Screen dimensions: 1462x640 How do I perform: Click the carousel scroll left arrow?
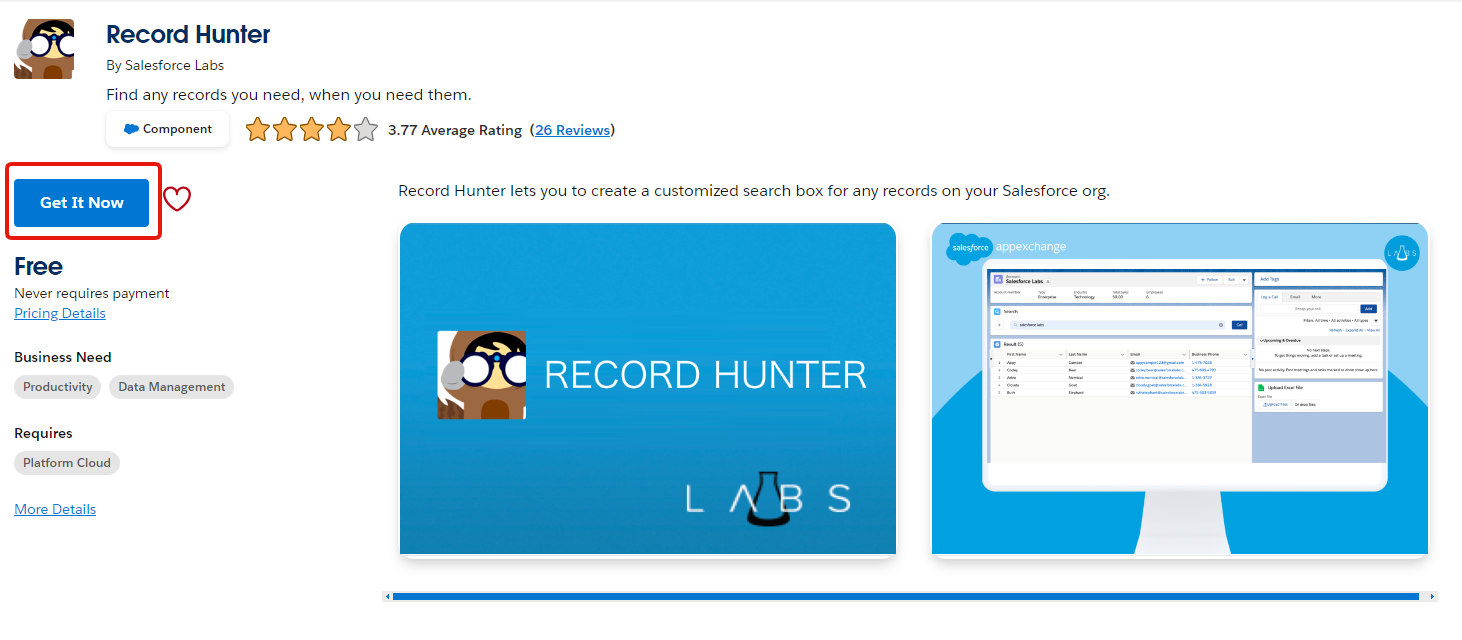tap(387, 597)
